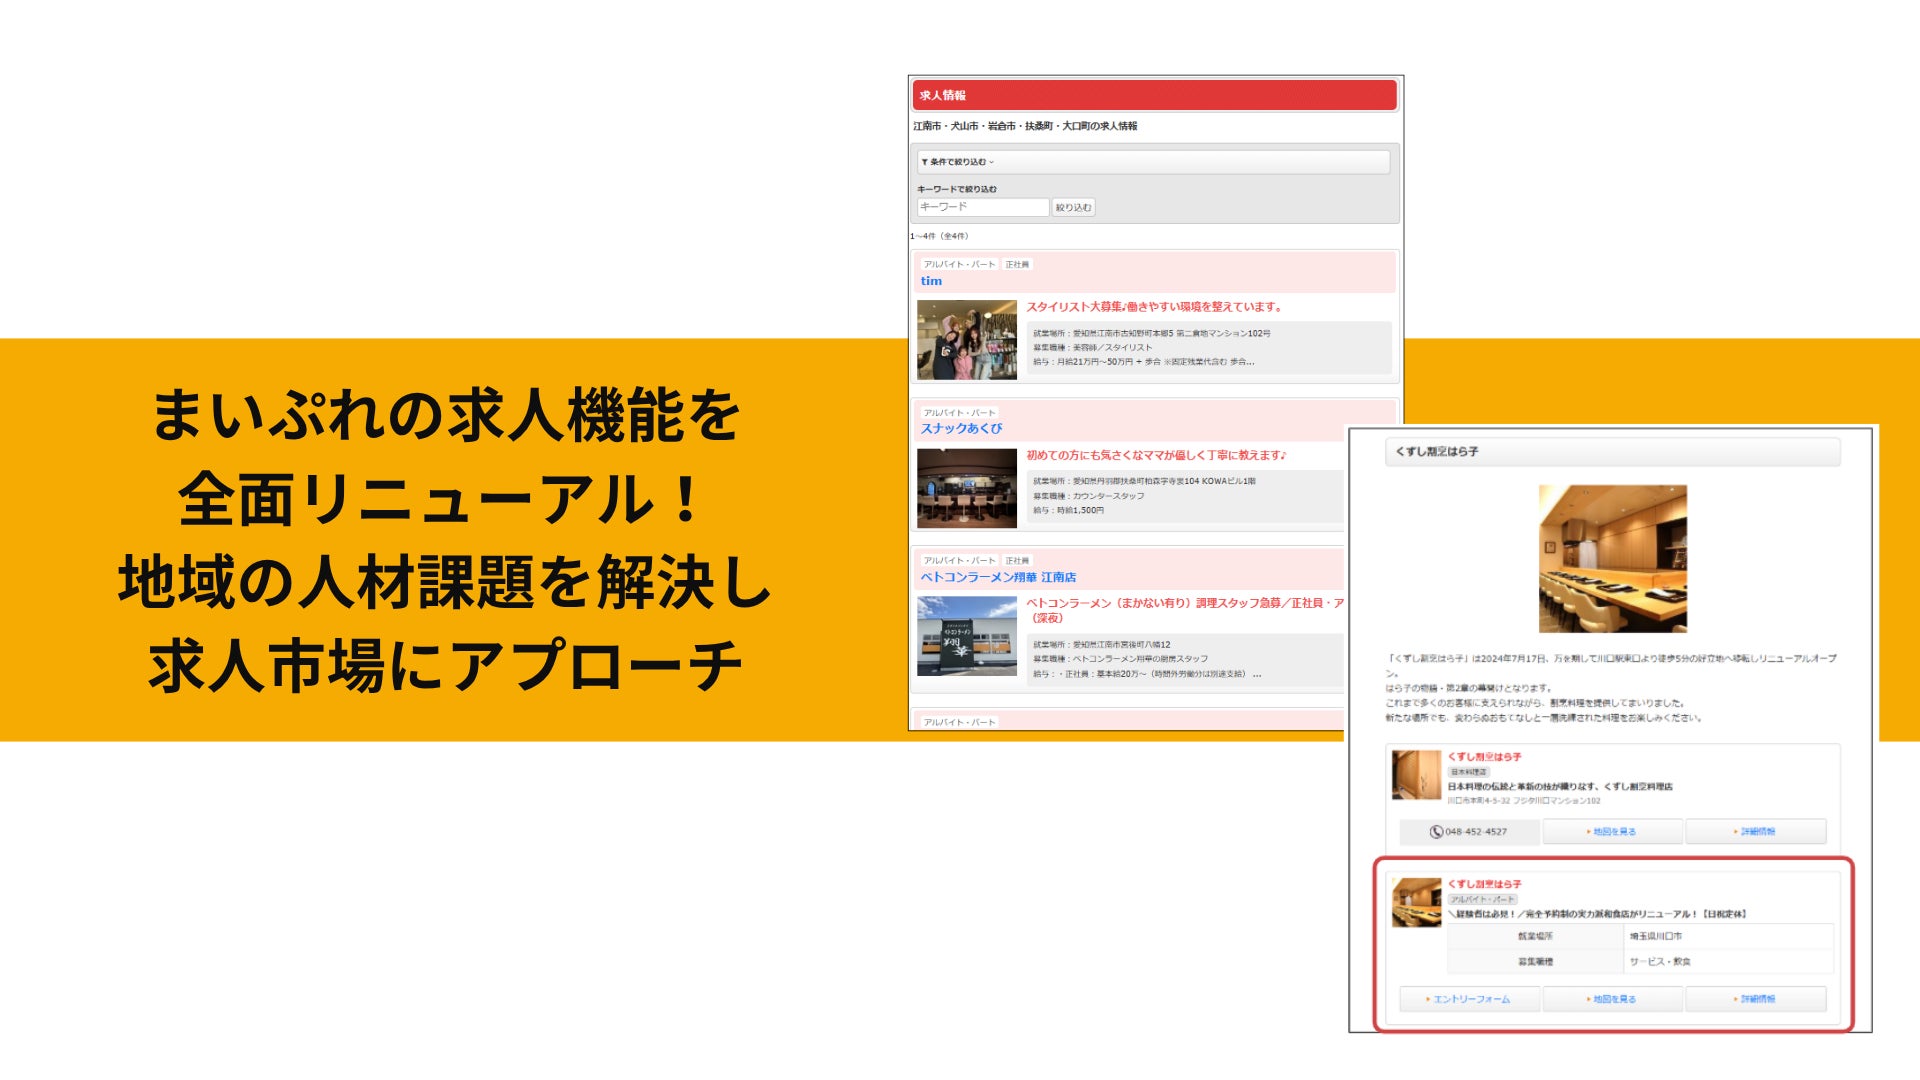Viewport: 1920px width, 1080px height.
Task: Open the スナックあくび listing link
Action: coord(961,428)
